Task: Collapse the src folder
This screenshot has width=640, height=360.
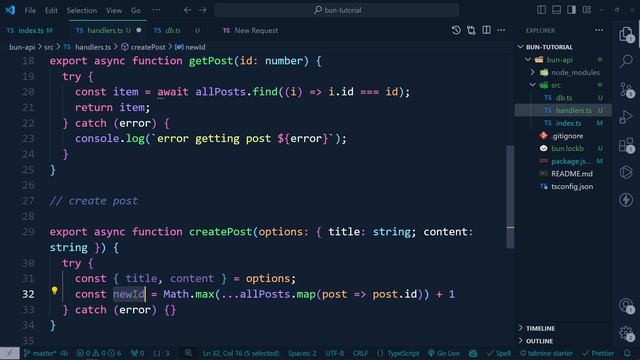Action: [533, 85]
